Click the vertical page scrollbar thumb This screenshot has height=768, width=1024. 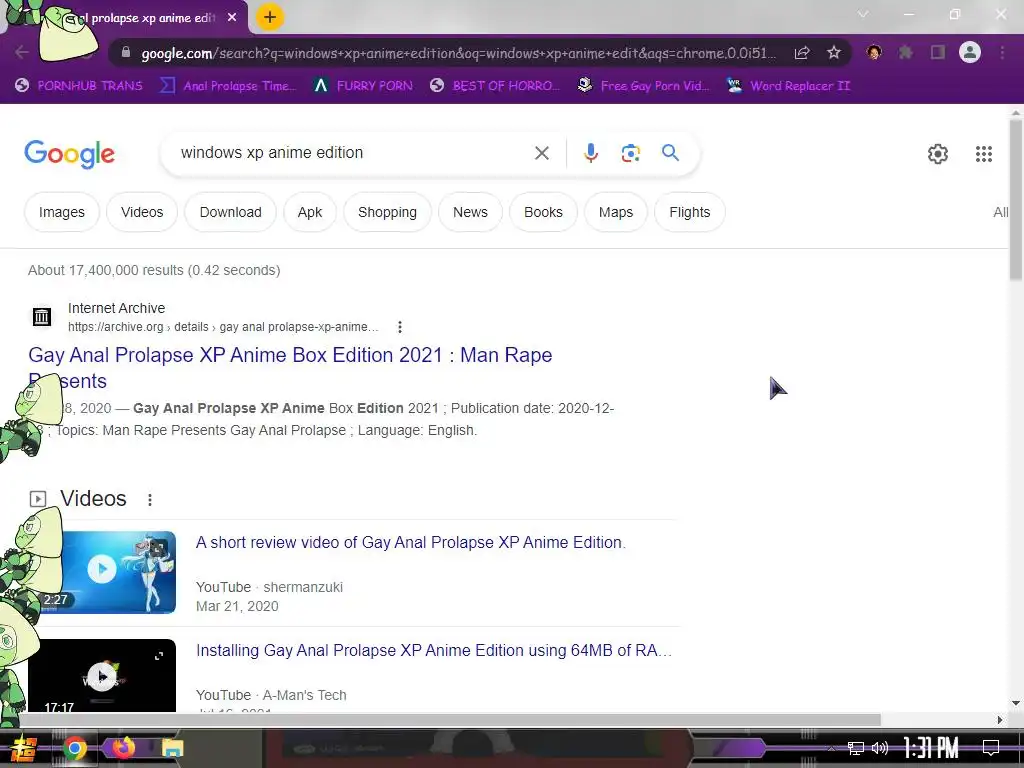1016,200
